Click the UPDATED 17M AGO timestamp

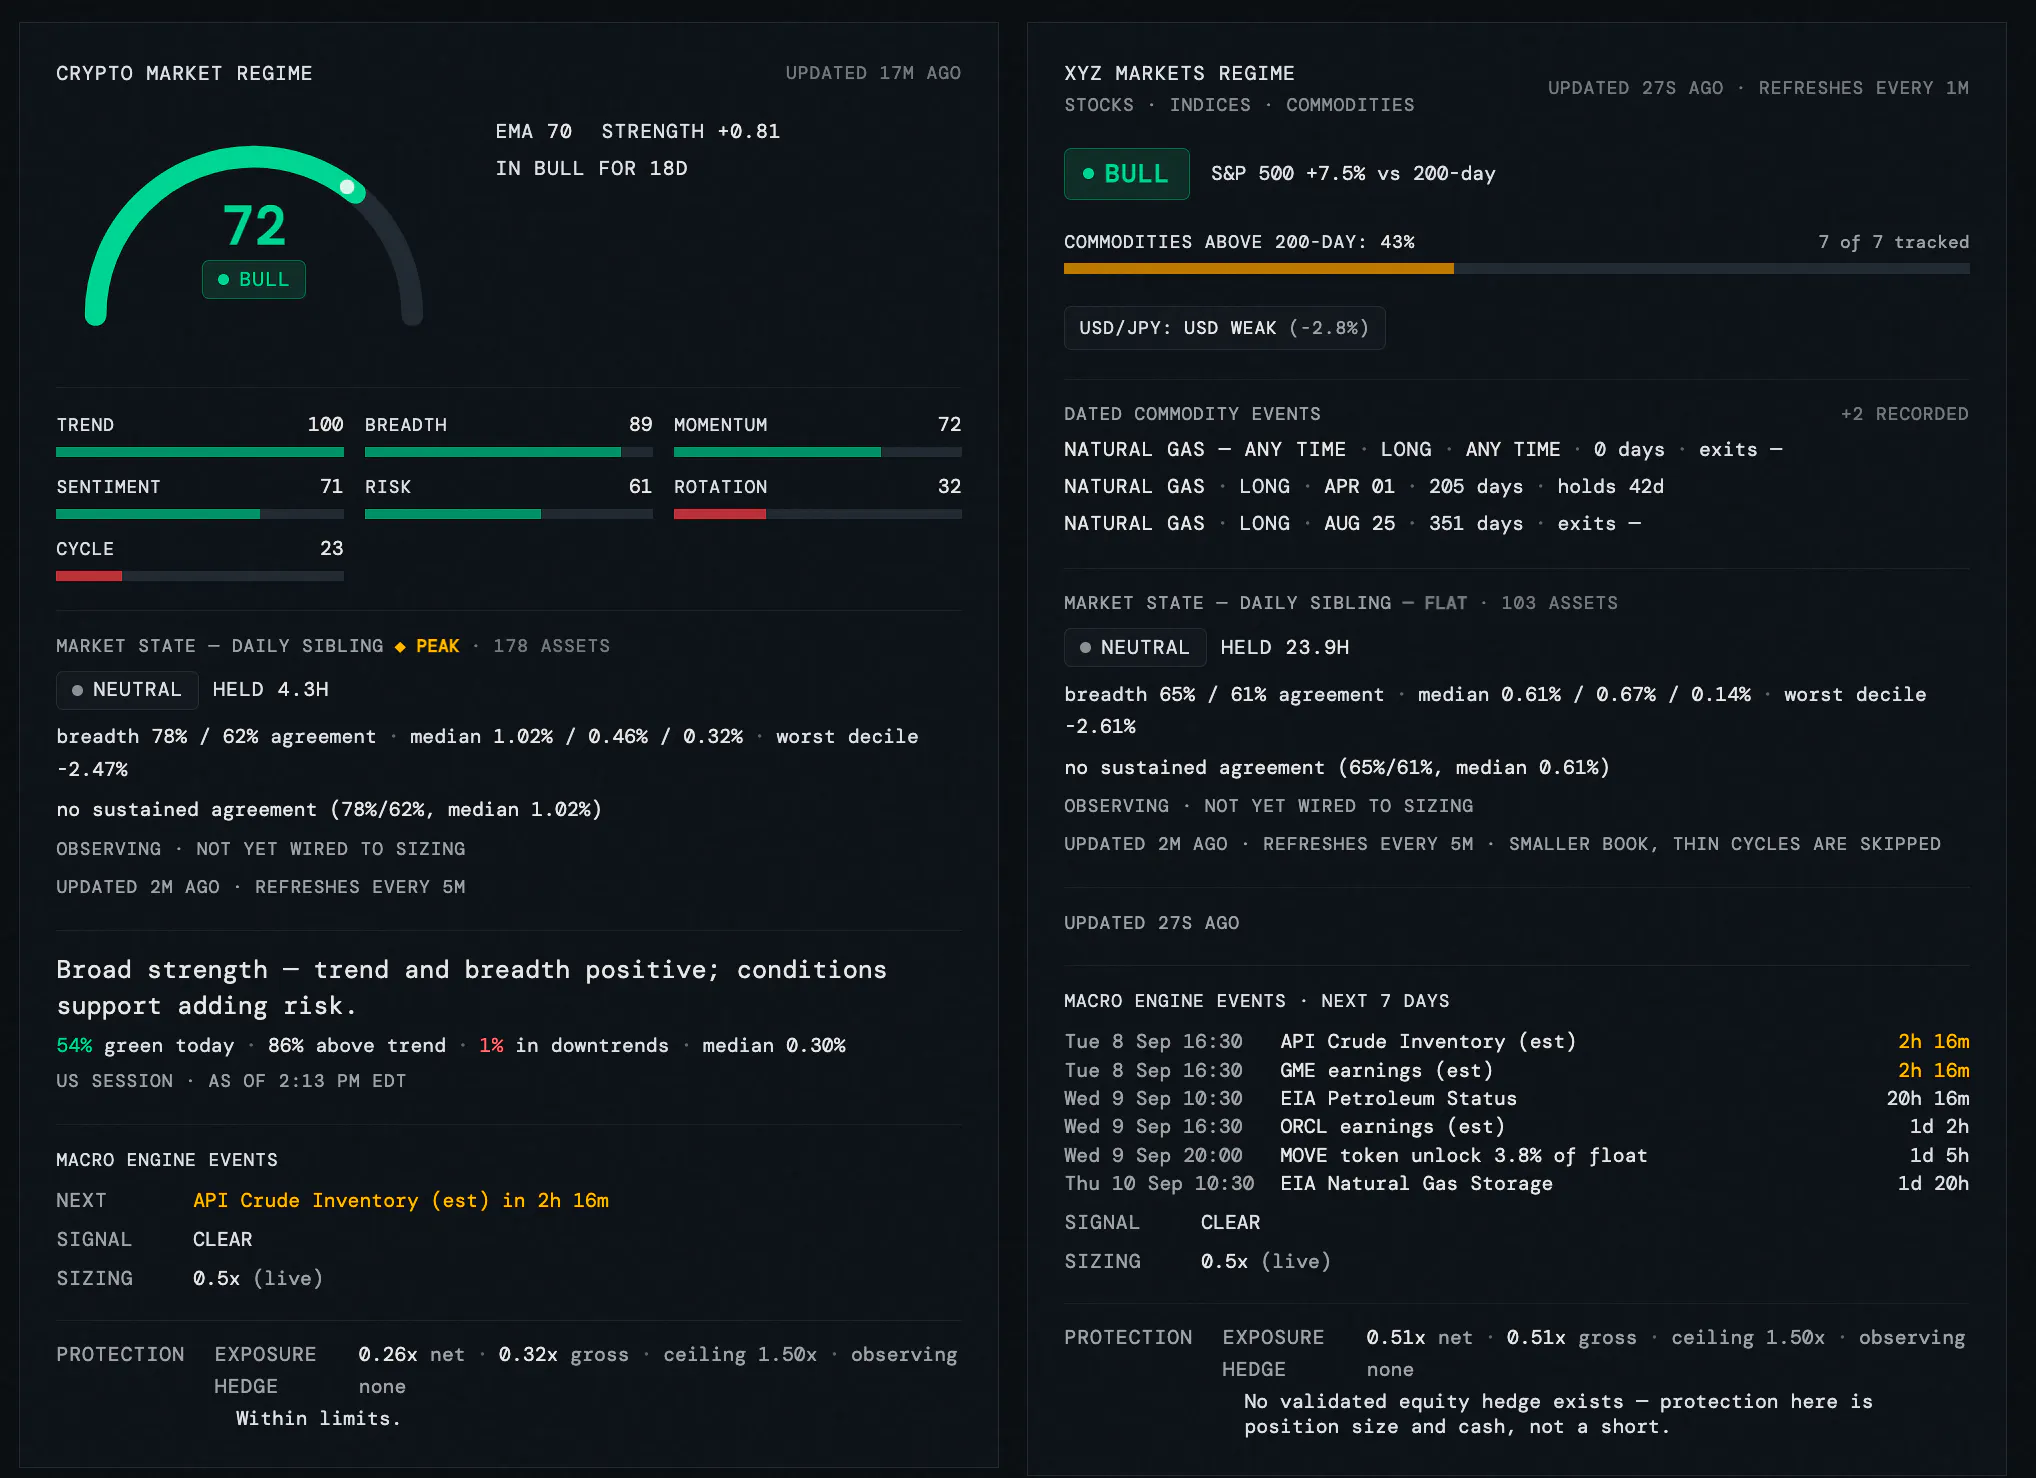point(873,73)
